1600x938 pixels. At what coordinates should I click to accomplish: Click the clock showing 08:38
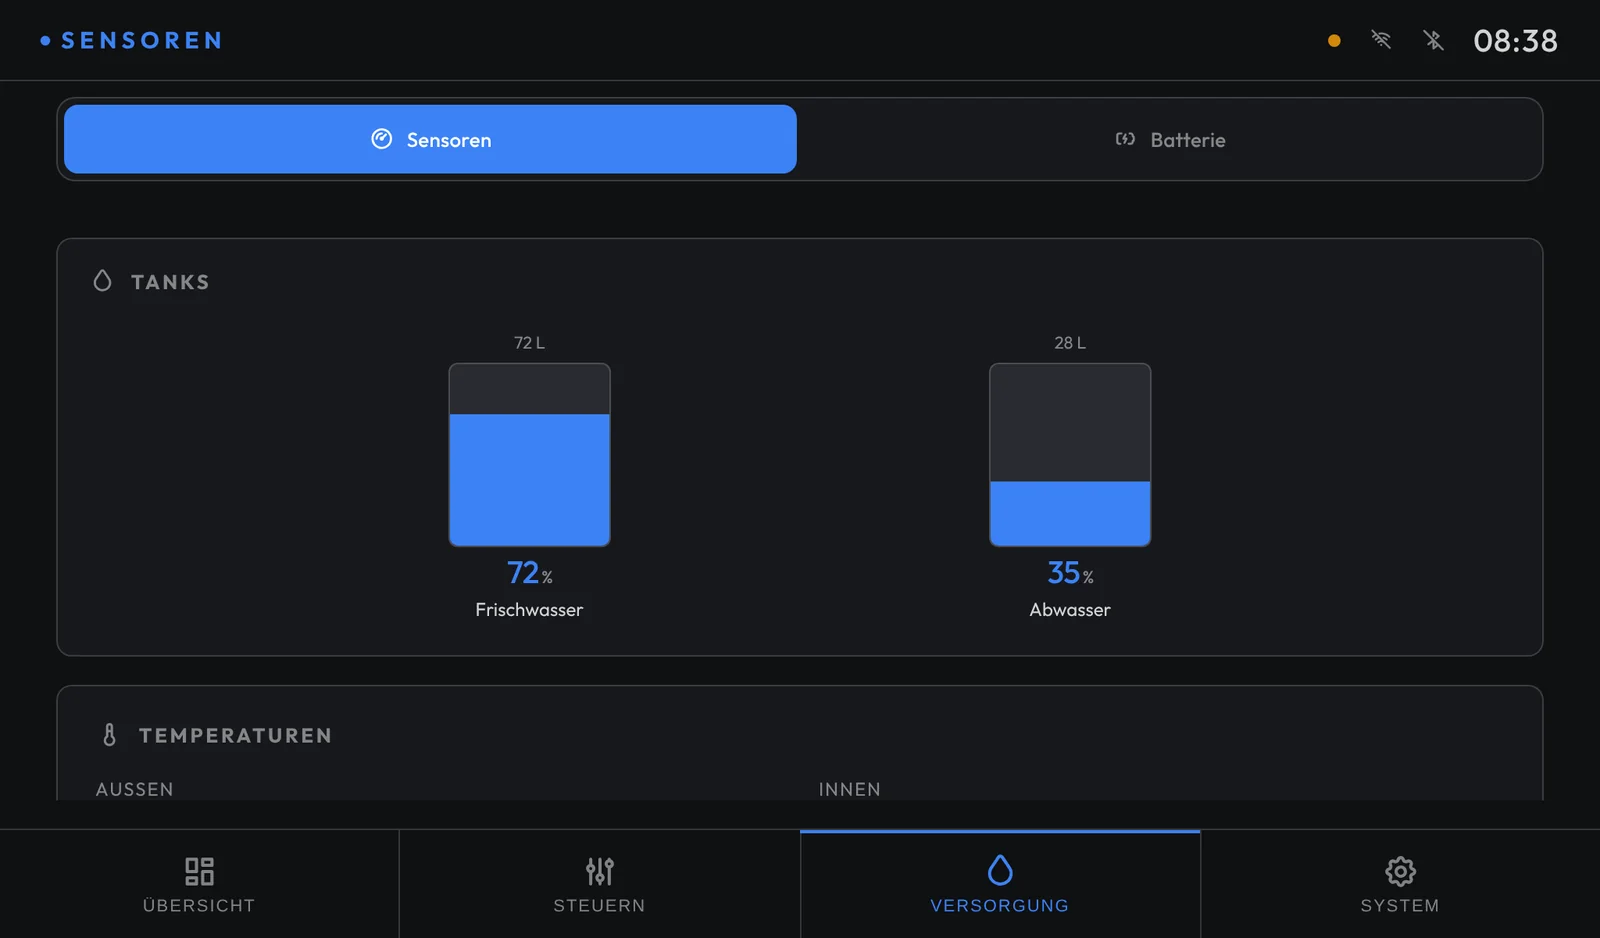tap(1515, 41)
